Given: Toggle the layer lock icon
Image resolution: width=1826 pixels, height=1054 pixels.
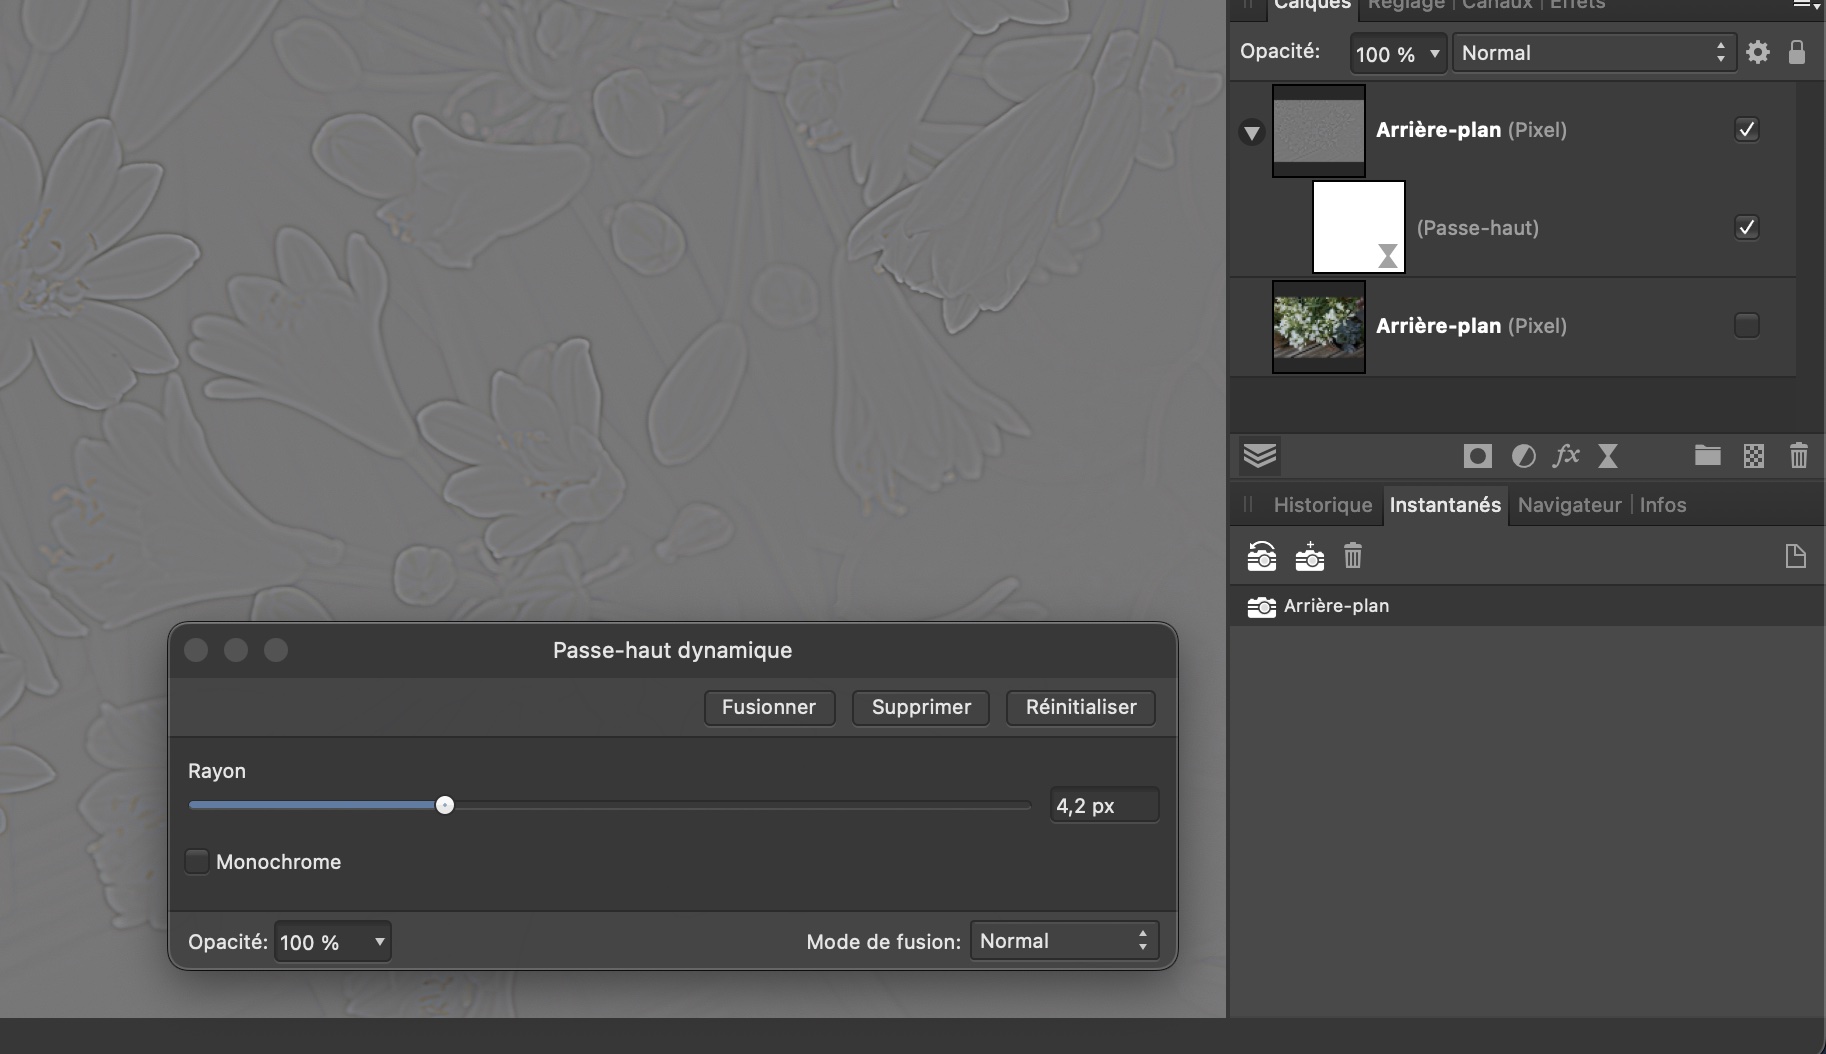Looking at the screenshot, I should (x=1797, y=52).
